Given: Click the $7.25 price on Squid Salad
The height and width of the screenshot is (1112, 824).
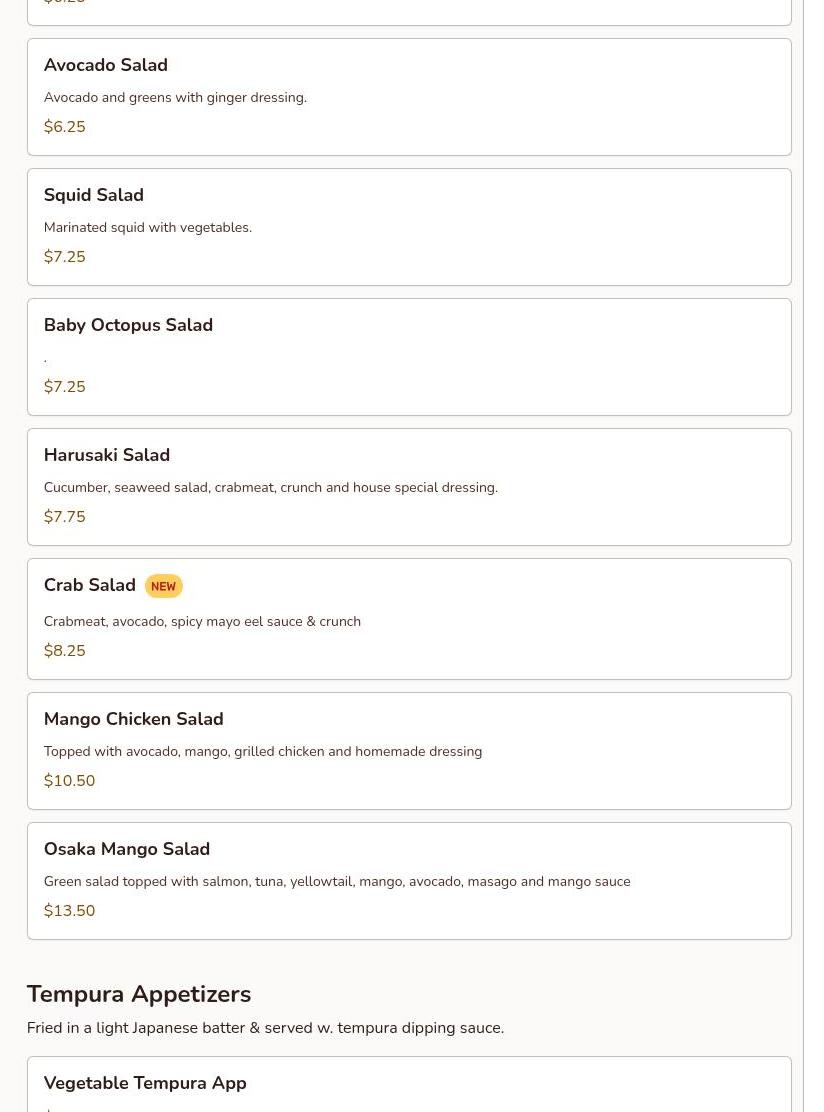Looking at the screenshot, I should [x=65, y=257].
